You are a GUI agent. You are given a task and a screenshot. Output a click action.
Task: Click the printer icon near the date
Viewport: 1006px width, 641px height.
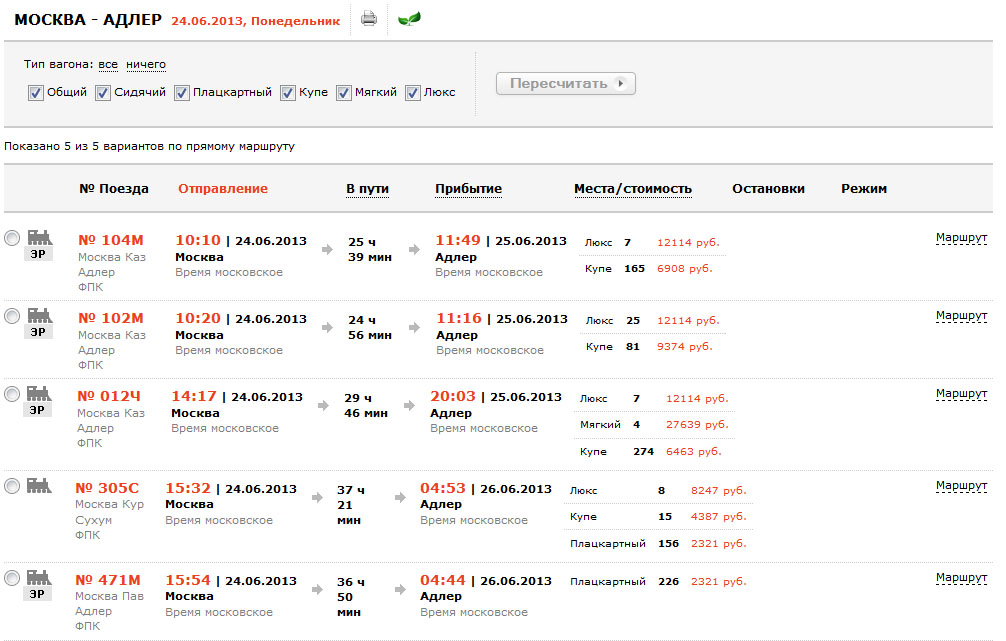[x=369, y=19]
